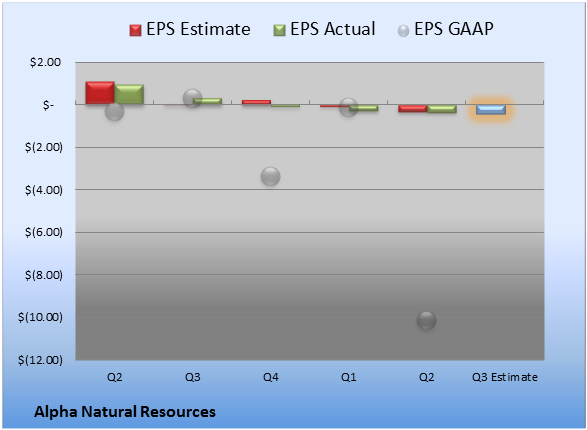587x430 pixels.
Task: Click the $(4.00) y-axis label
Action: point(44,190)
